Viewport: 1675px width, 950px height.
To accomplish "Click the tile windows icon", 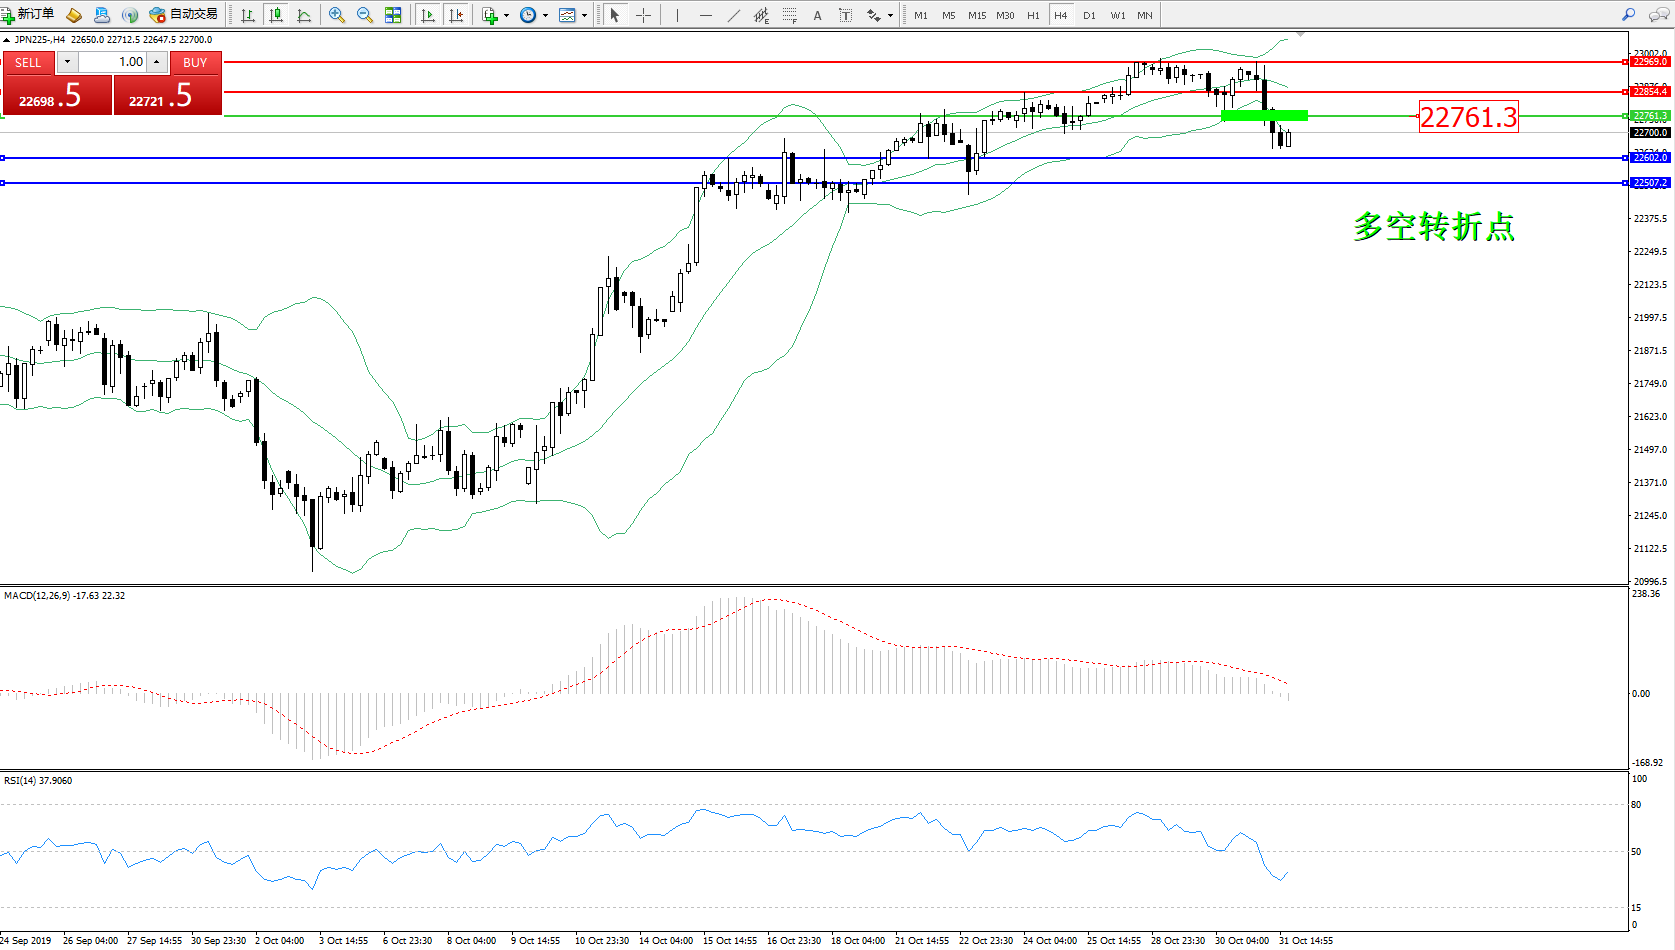I will 393,15.
